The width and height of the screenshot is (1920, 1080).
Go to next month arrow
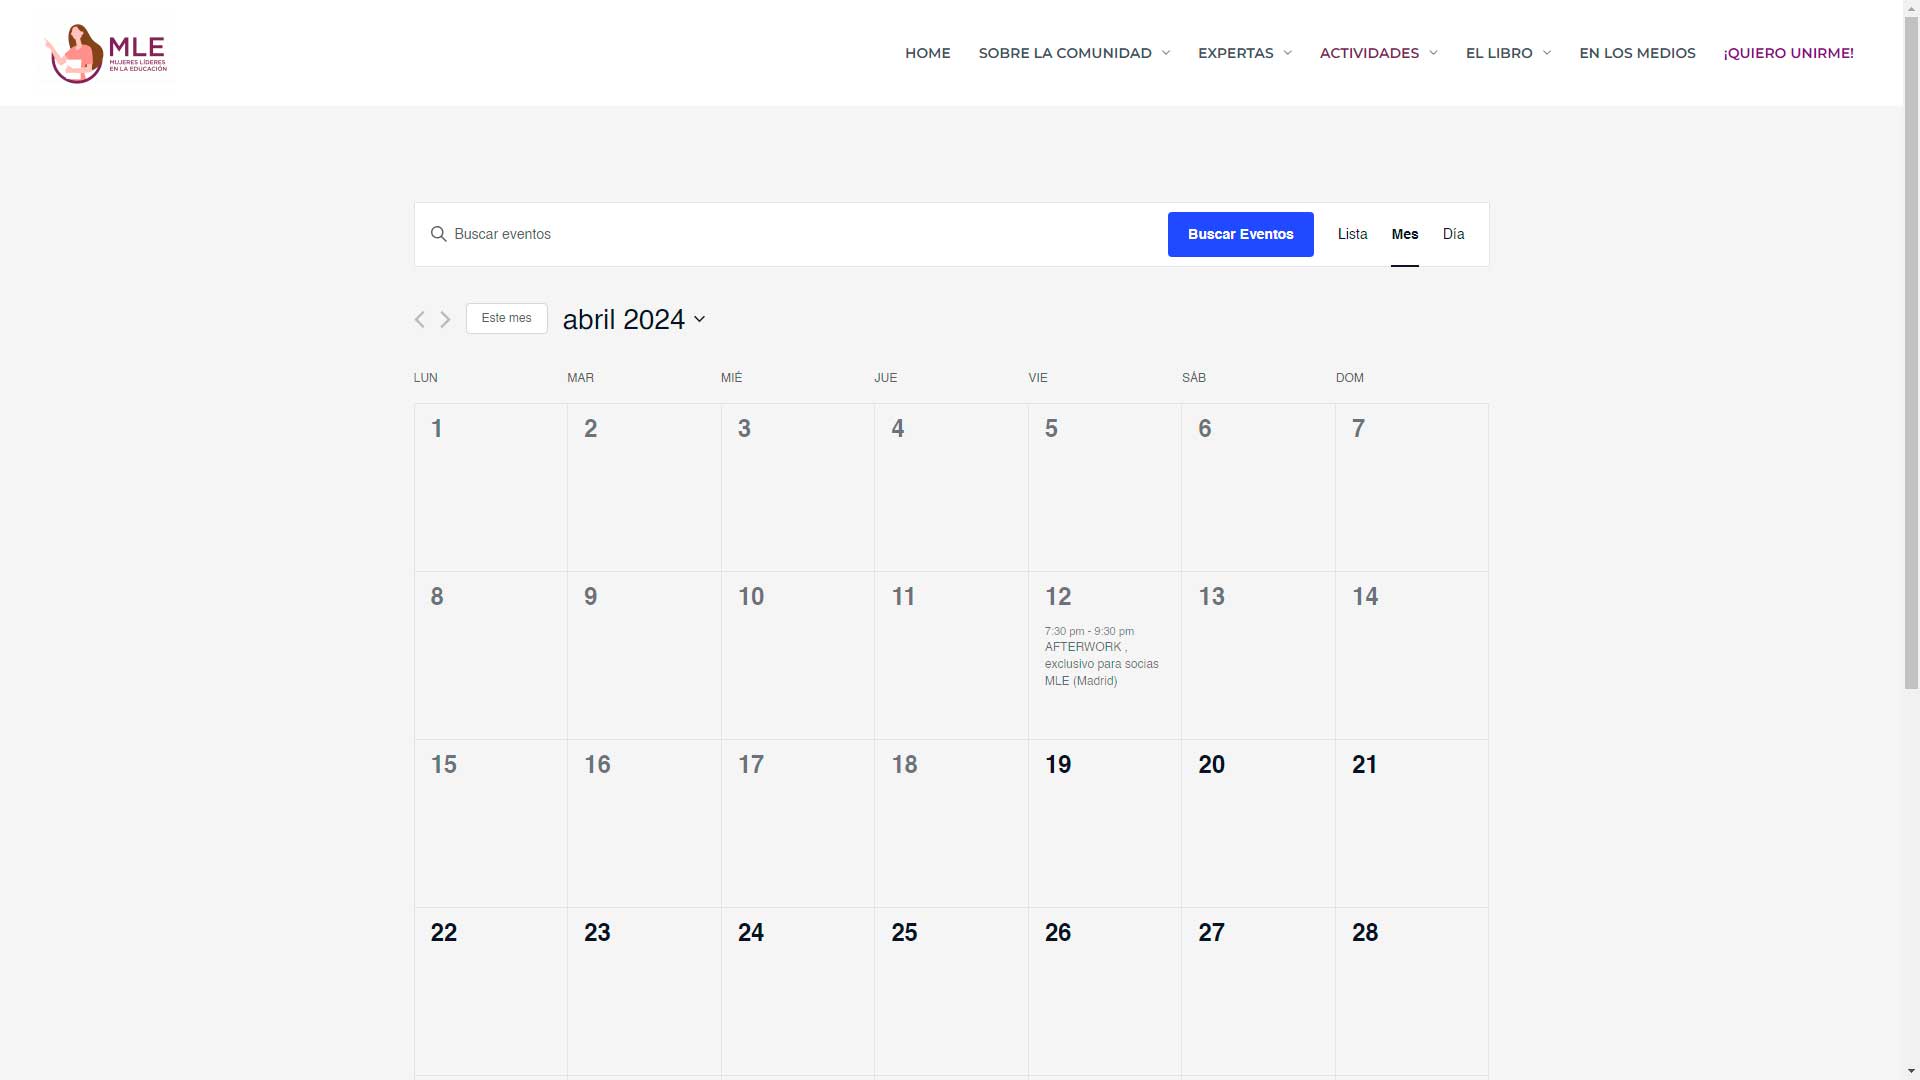point(446,319)
